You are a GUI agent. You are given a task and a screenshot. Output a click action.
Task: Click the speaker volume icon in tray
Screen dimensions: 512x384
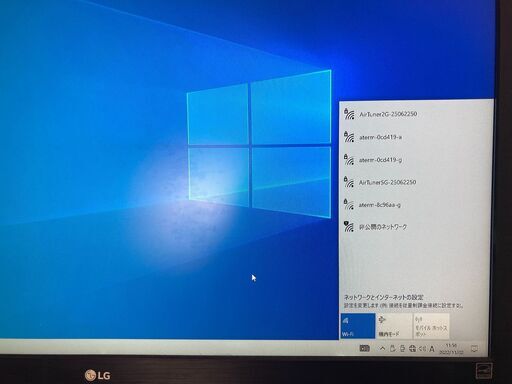(422, 349)
